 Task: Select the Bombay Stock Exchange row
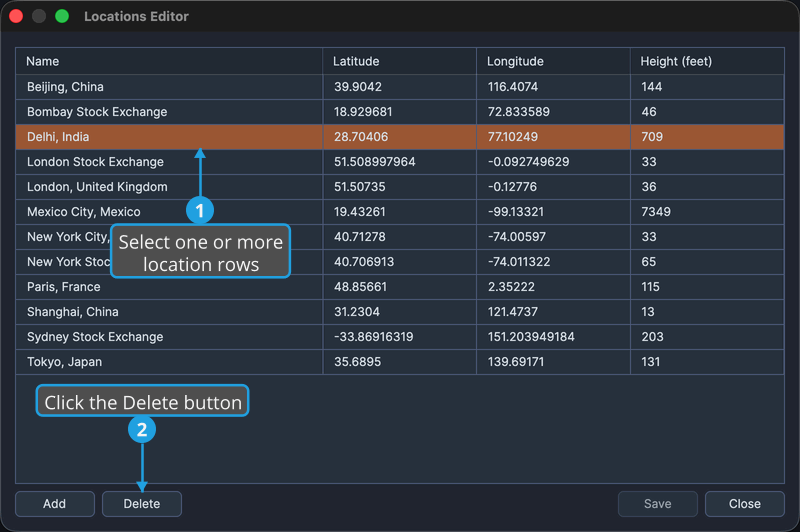(x=399, y=112)
